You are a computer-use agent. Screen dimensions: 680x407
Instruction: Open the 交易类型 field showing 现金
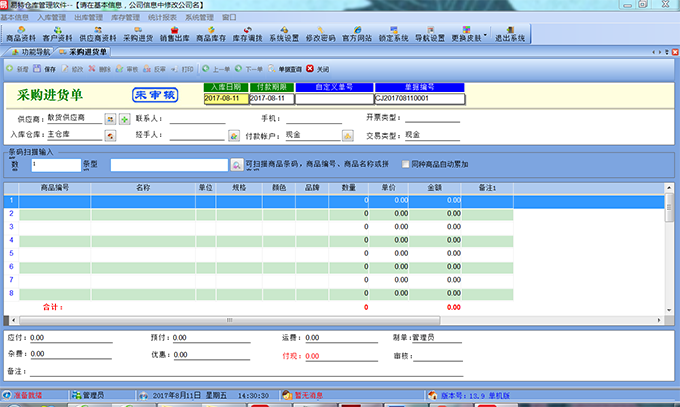432,135
